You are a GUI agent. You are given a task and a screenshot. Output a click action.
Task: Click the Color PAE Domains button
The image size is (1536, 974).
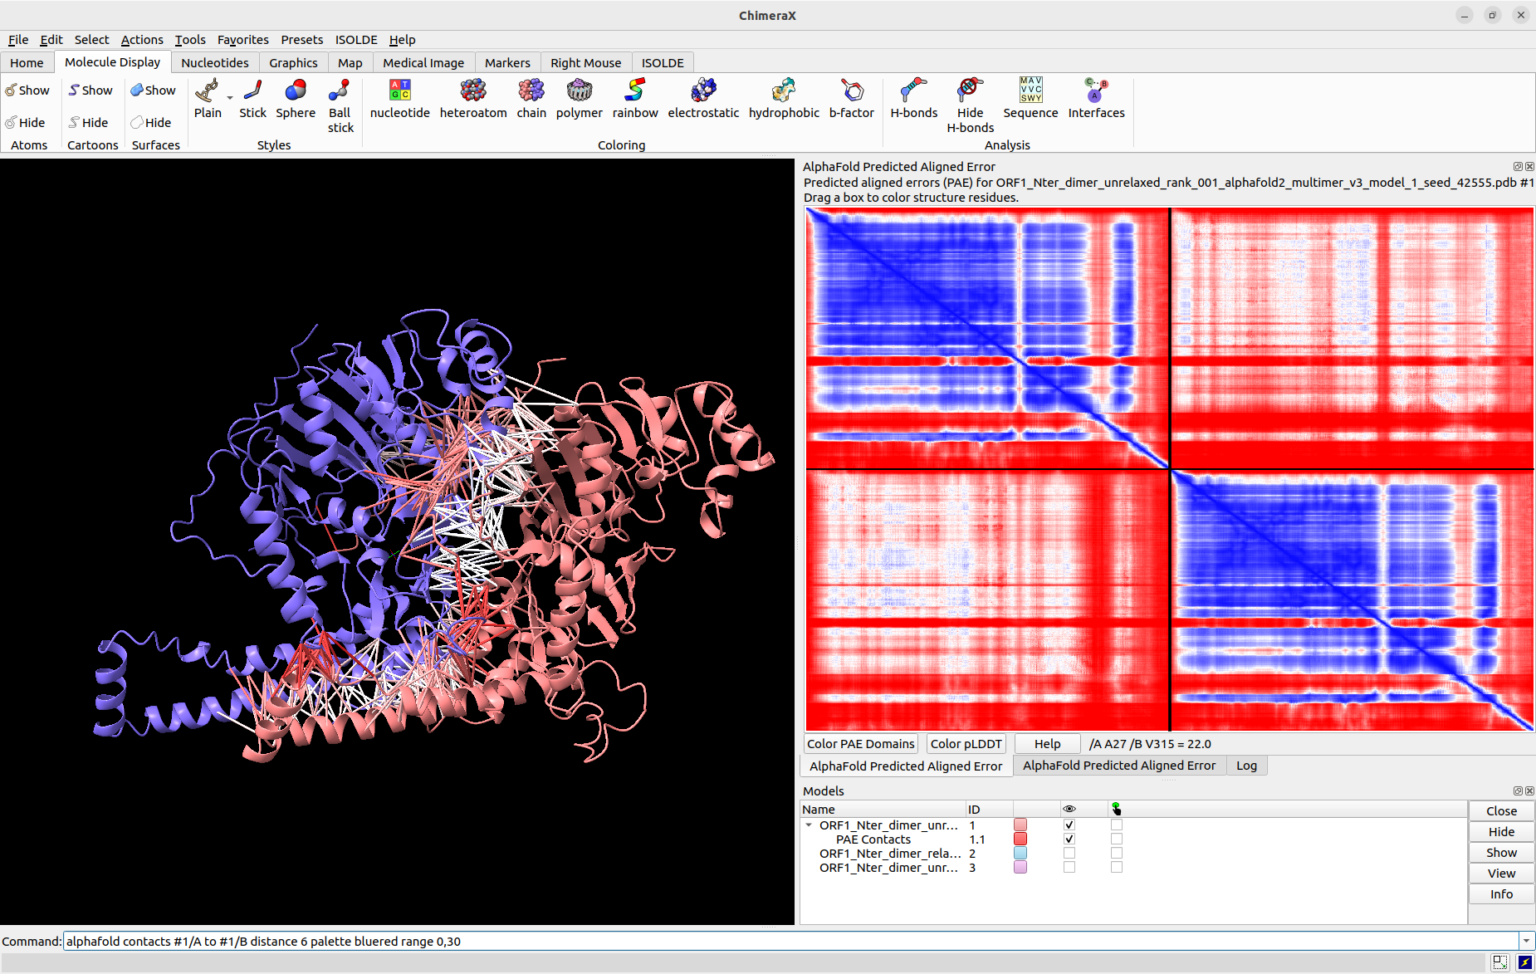(x=861, y=744)
